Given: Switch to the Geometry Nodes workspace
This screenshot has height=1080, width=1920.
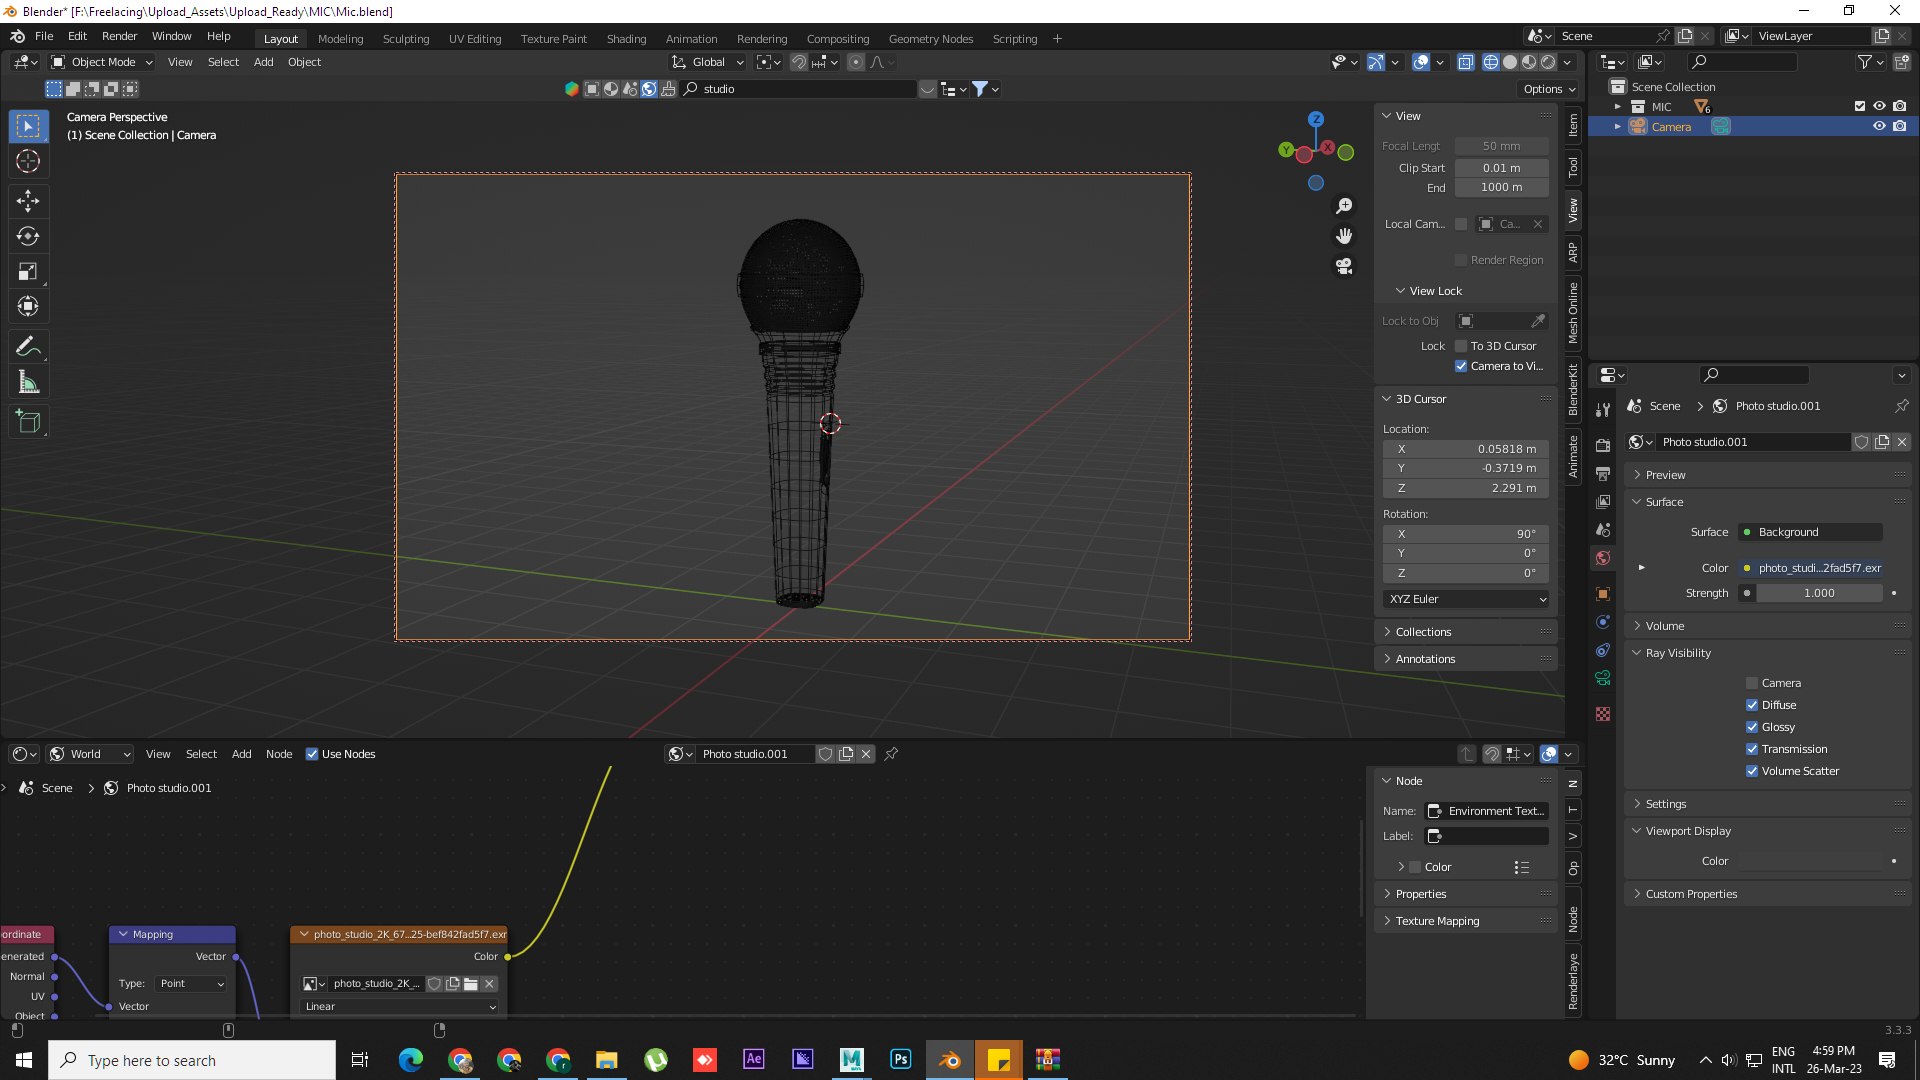Looking at the screenshot, I should [930, 39].
